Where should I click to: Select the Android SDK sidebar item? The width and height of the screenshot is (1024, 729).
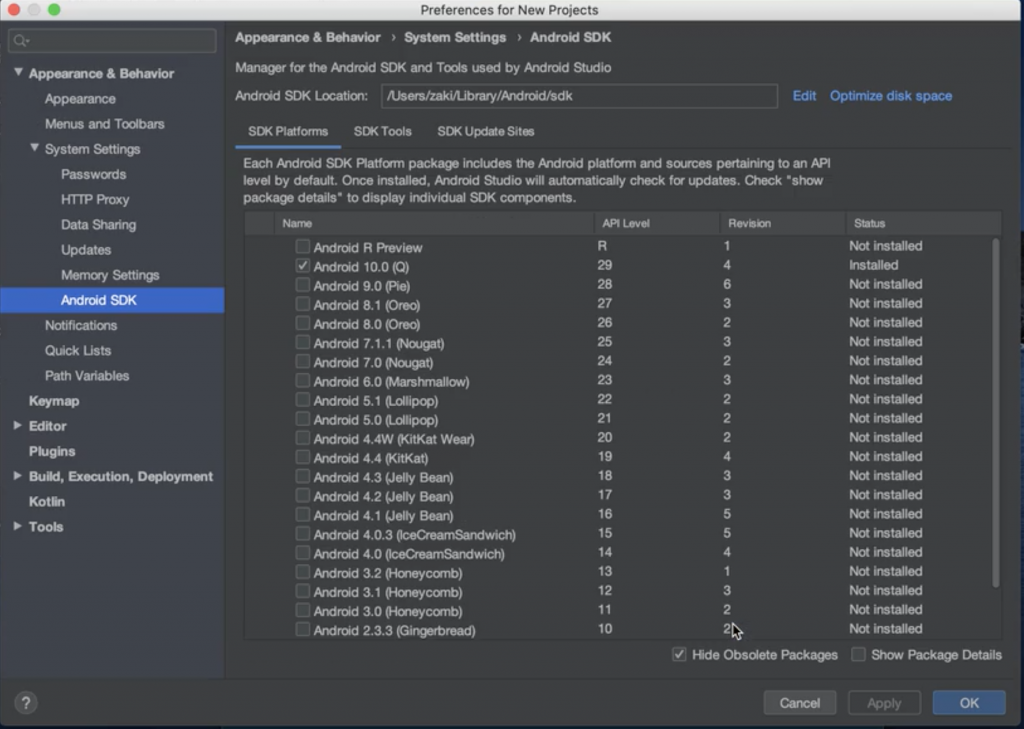[x=112, y=300]
